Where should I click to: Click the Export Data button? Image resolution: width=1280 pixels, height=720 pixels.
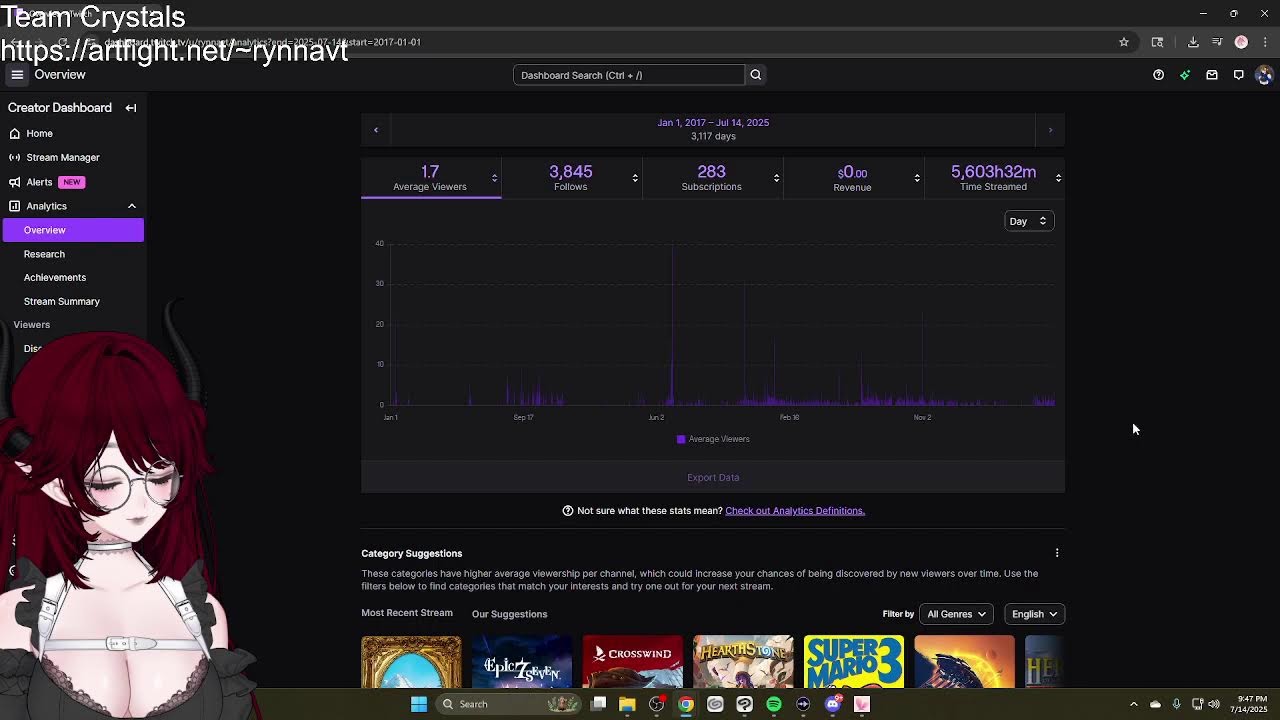pos(713,477)
